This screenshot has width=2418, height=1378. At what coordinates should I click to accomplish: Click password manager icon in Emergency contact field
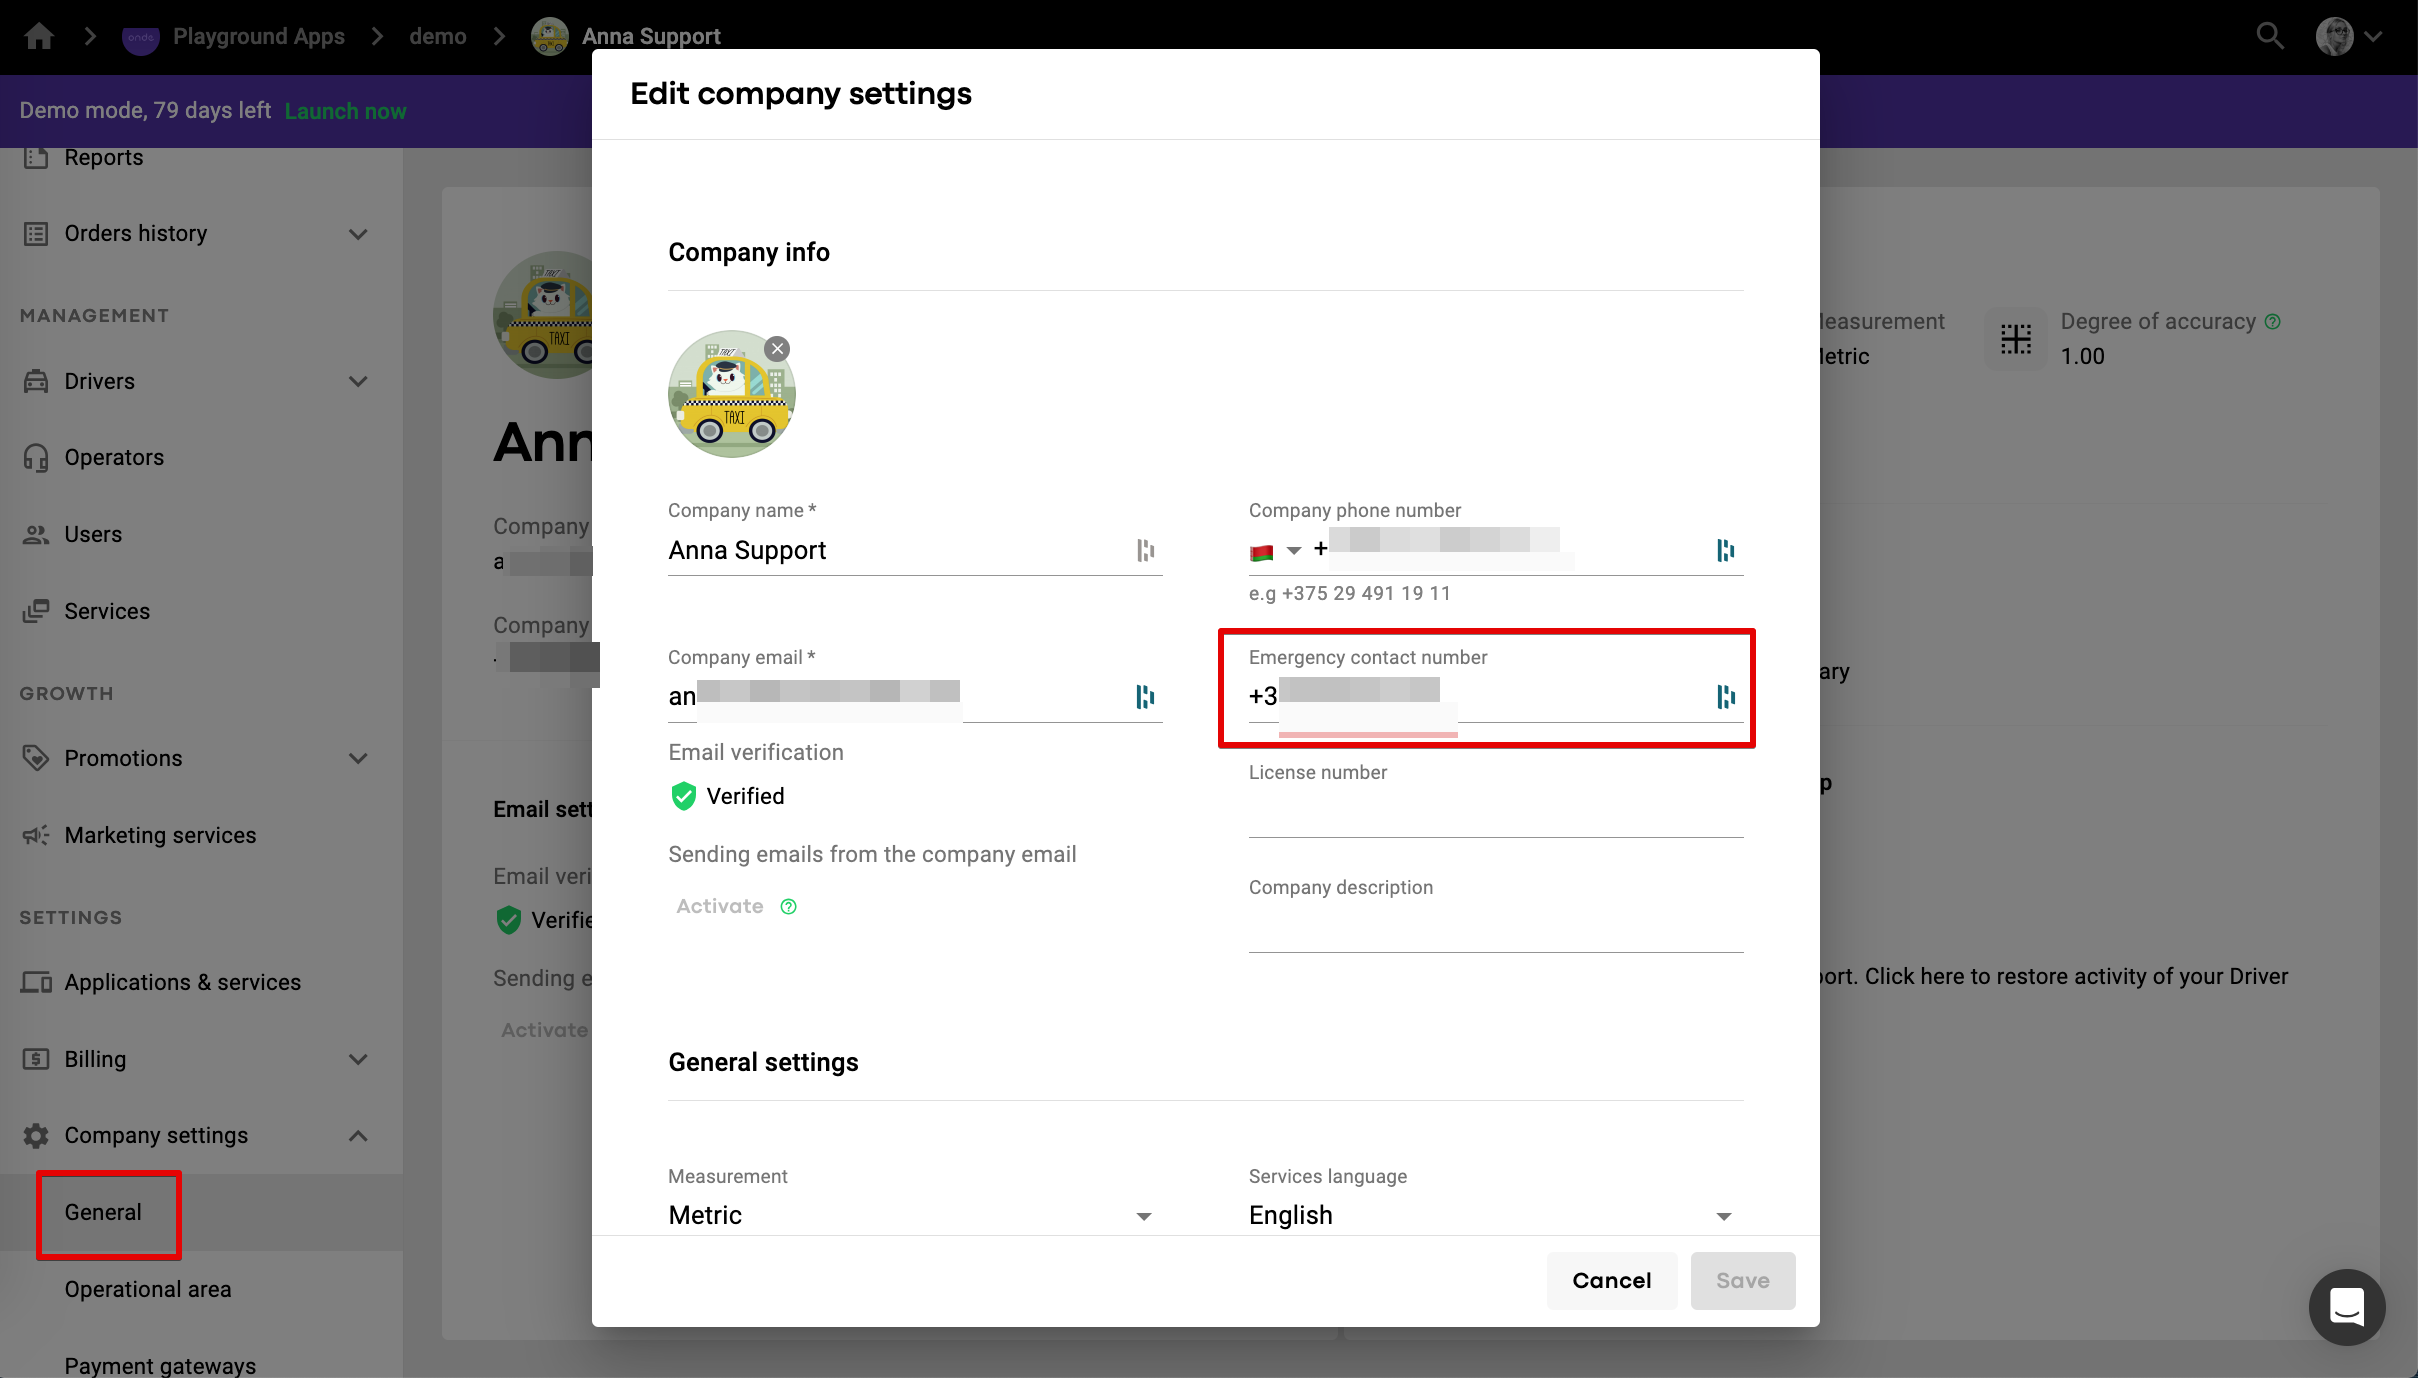(1725, 696)
